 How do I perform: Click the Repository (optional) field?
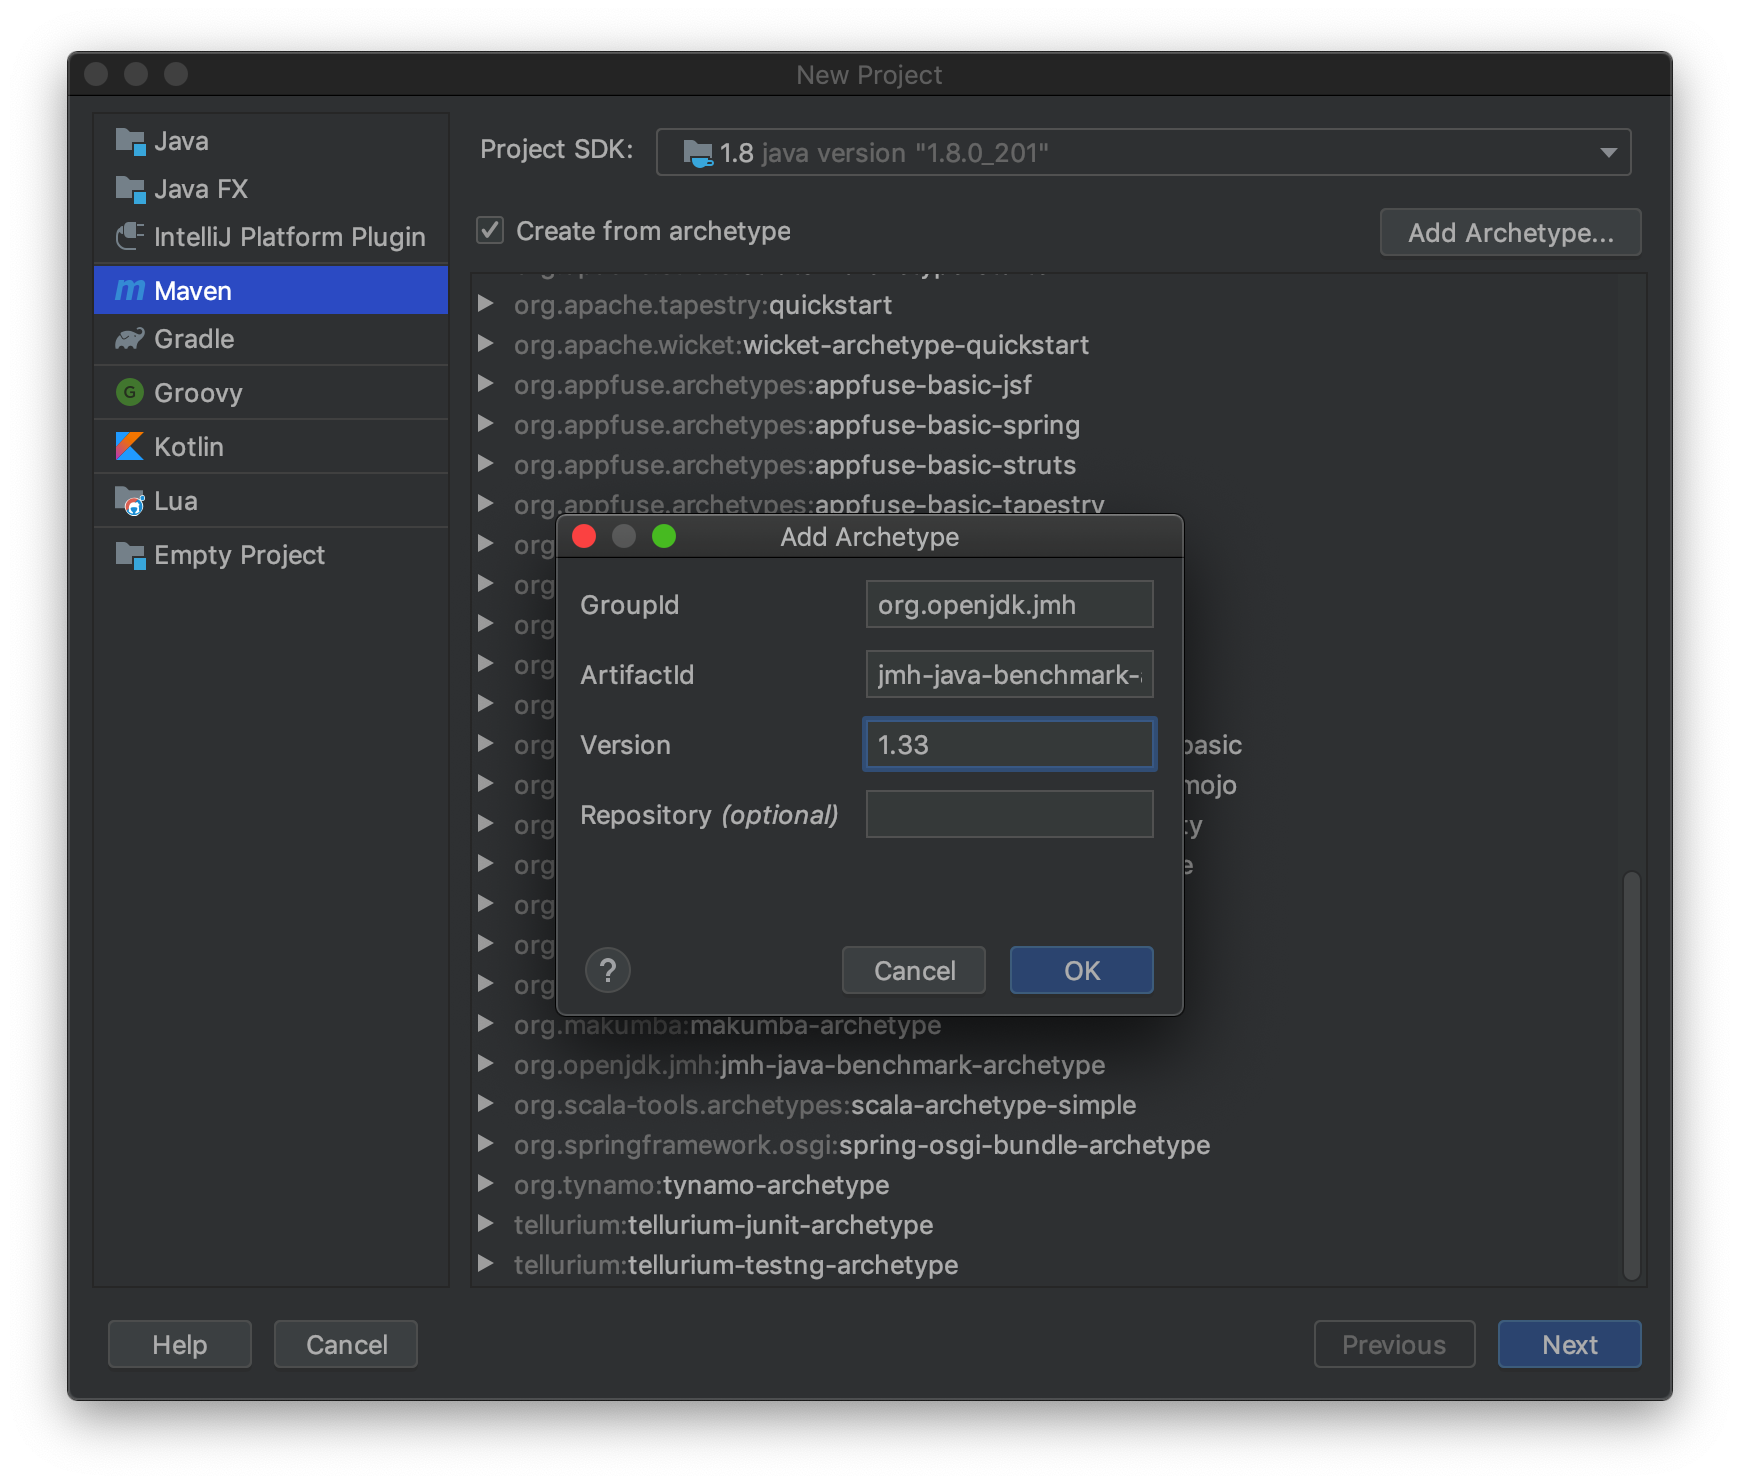1009,814
